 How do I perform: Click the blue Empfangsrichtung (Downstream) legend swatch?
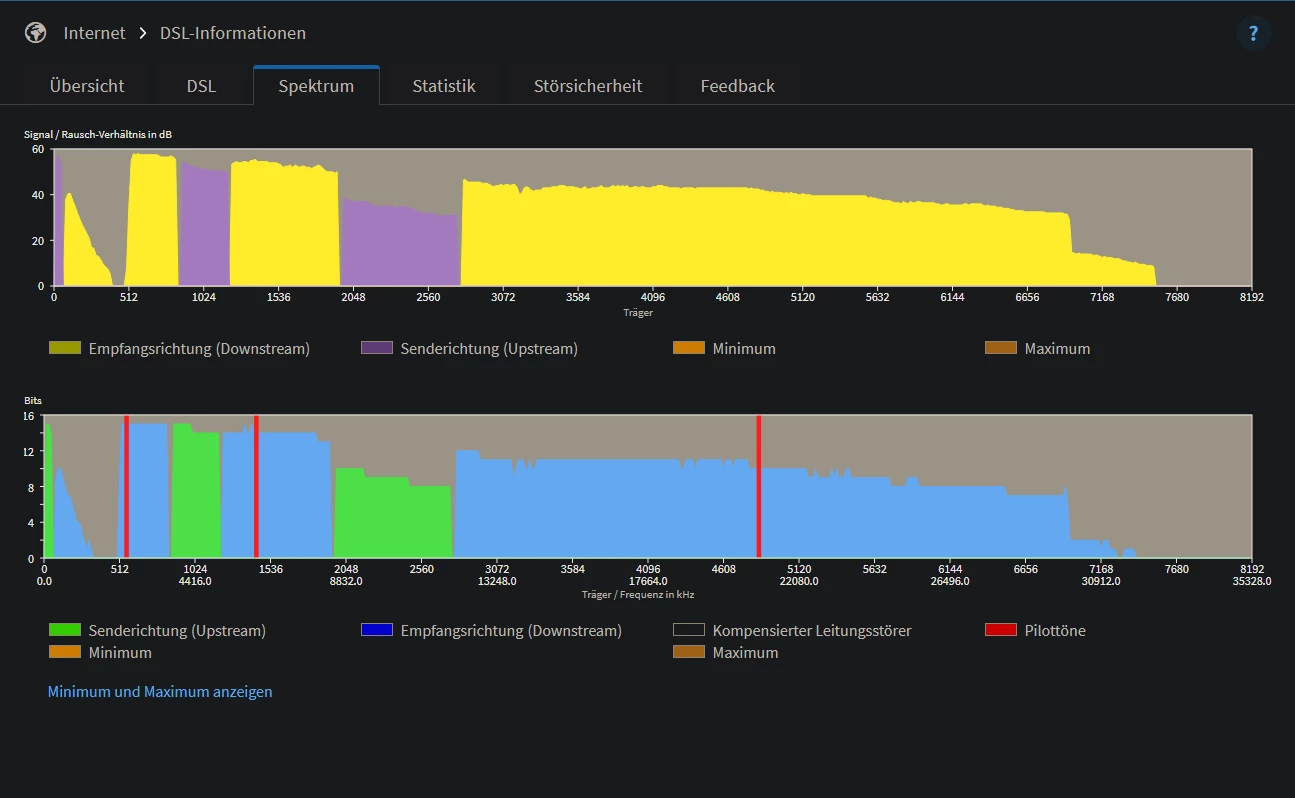[376, 630]
